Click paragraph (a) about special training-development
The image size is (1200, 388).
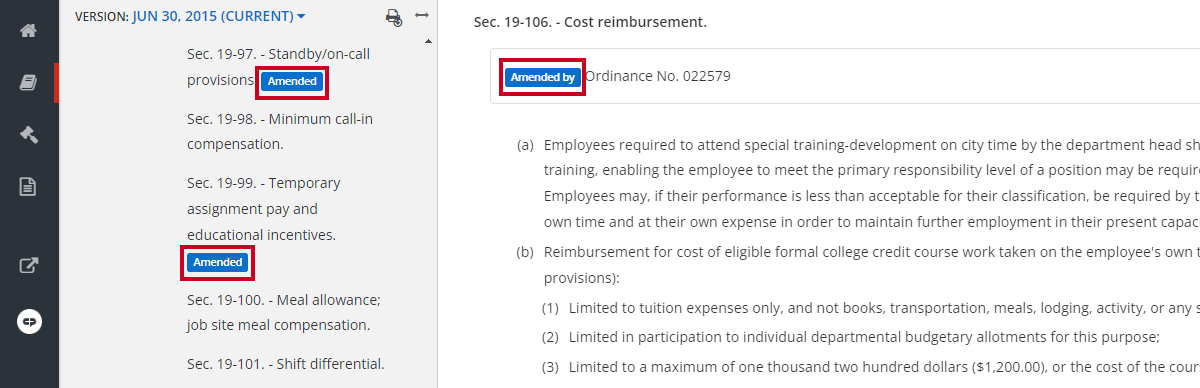pyautogui.click(x=871, y=182)
